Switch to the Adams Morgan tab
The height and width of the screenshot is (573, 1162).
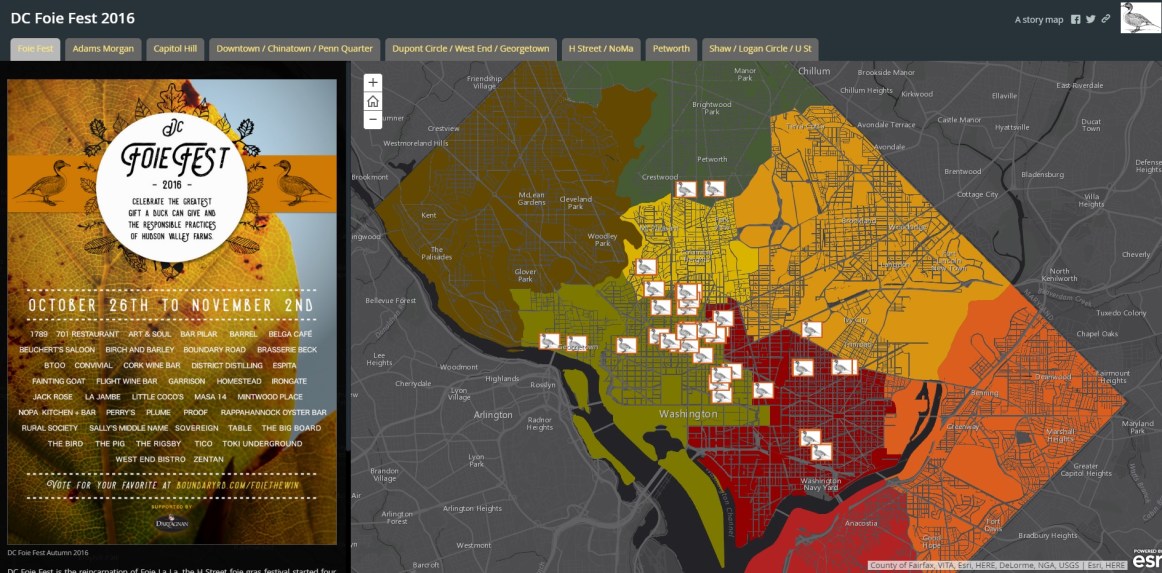[x=103, y=49]
